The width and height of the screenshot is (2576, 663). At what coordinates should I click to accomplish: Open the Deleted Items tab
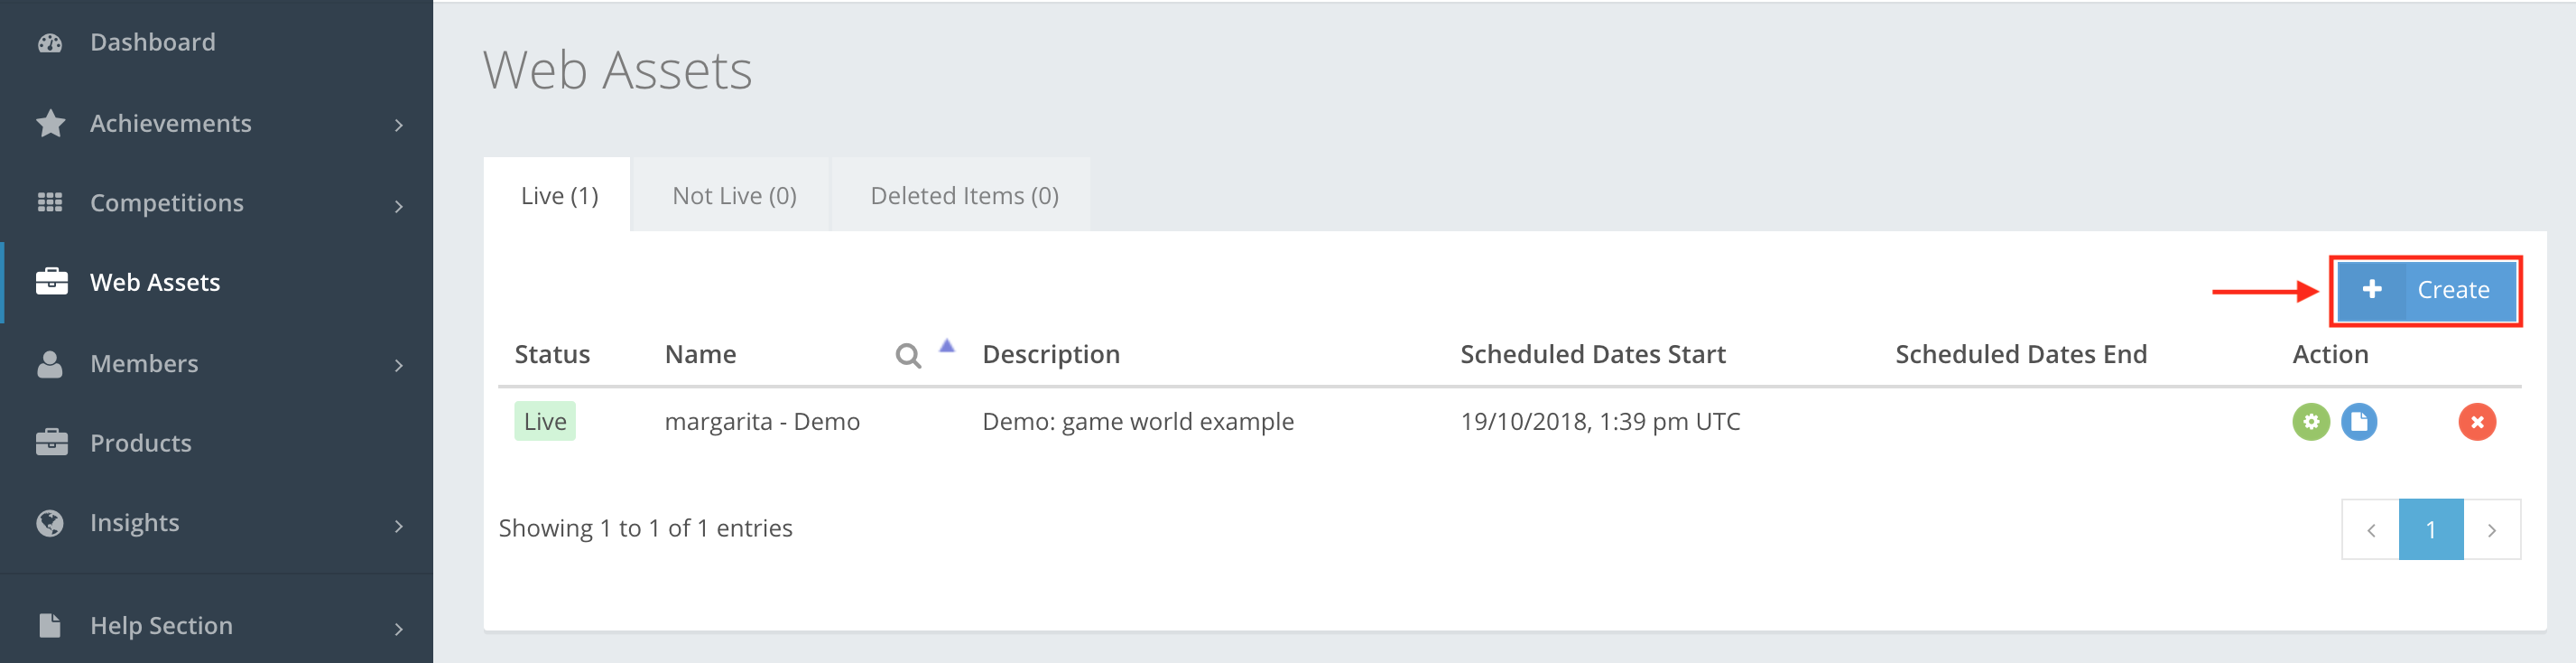963,194
